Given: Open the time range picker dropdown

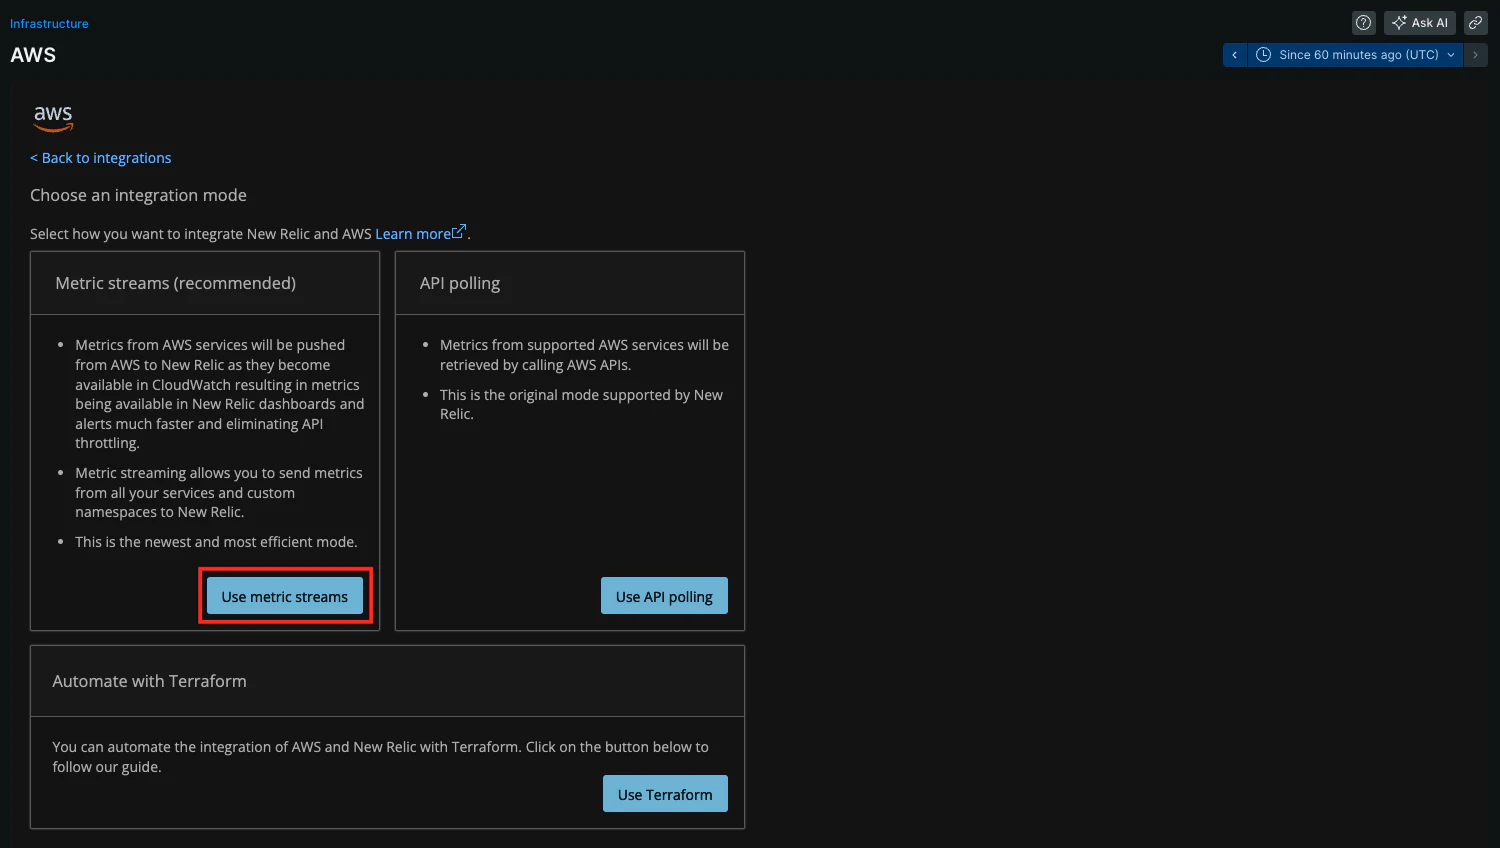Looking at the screenshot, I should click(x=1355, y=55).
